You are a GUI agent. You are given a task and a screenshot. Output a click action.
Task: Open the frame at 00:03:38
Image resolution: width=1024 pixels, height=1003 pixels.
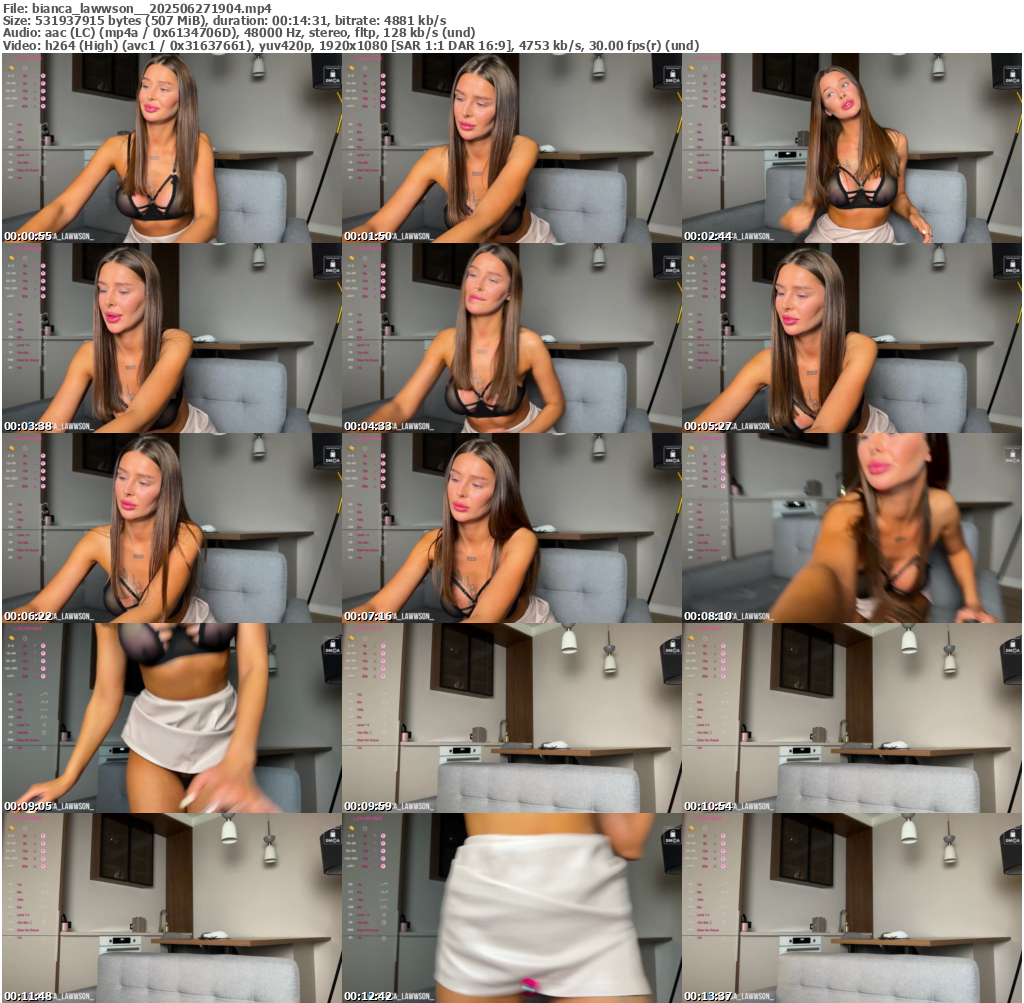[x=171, y=338]
